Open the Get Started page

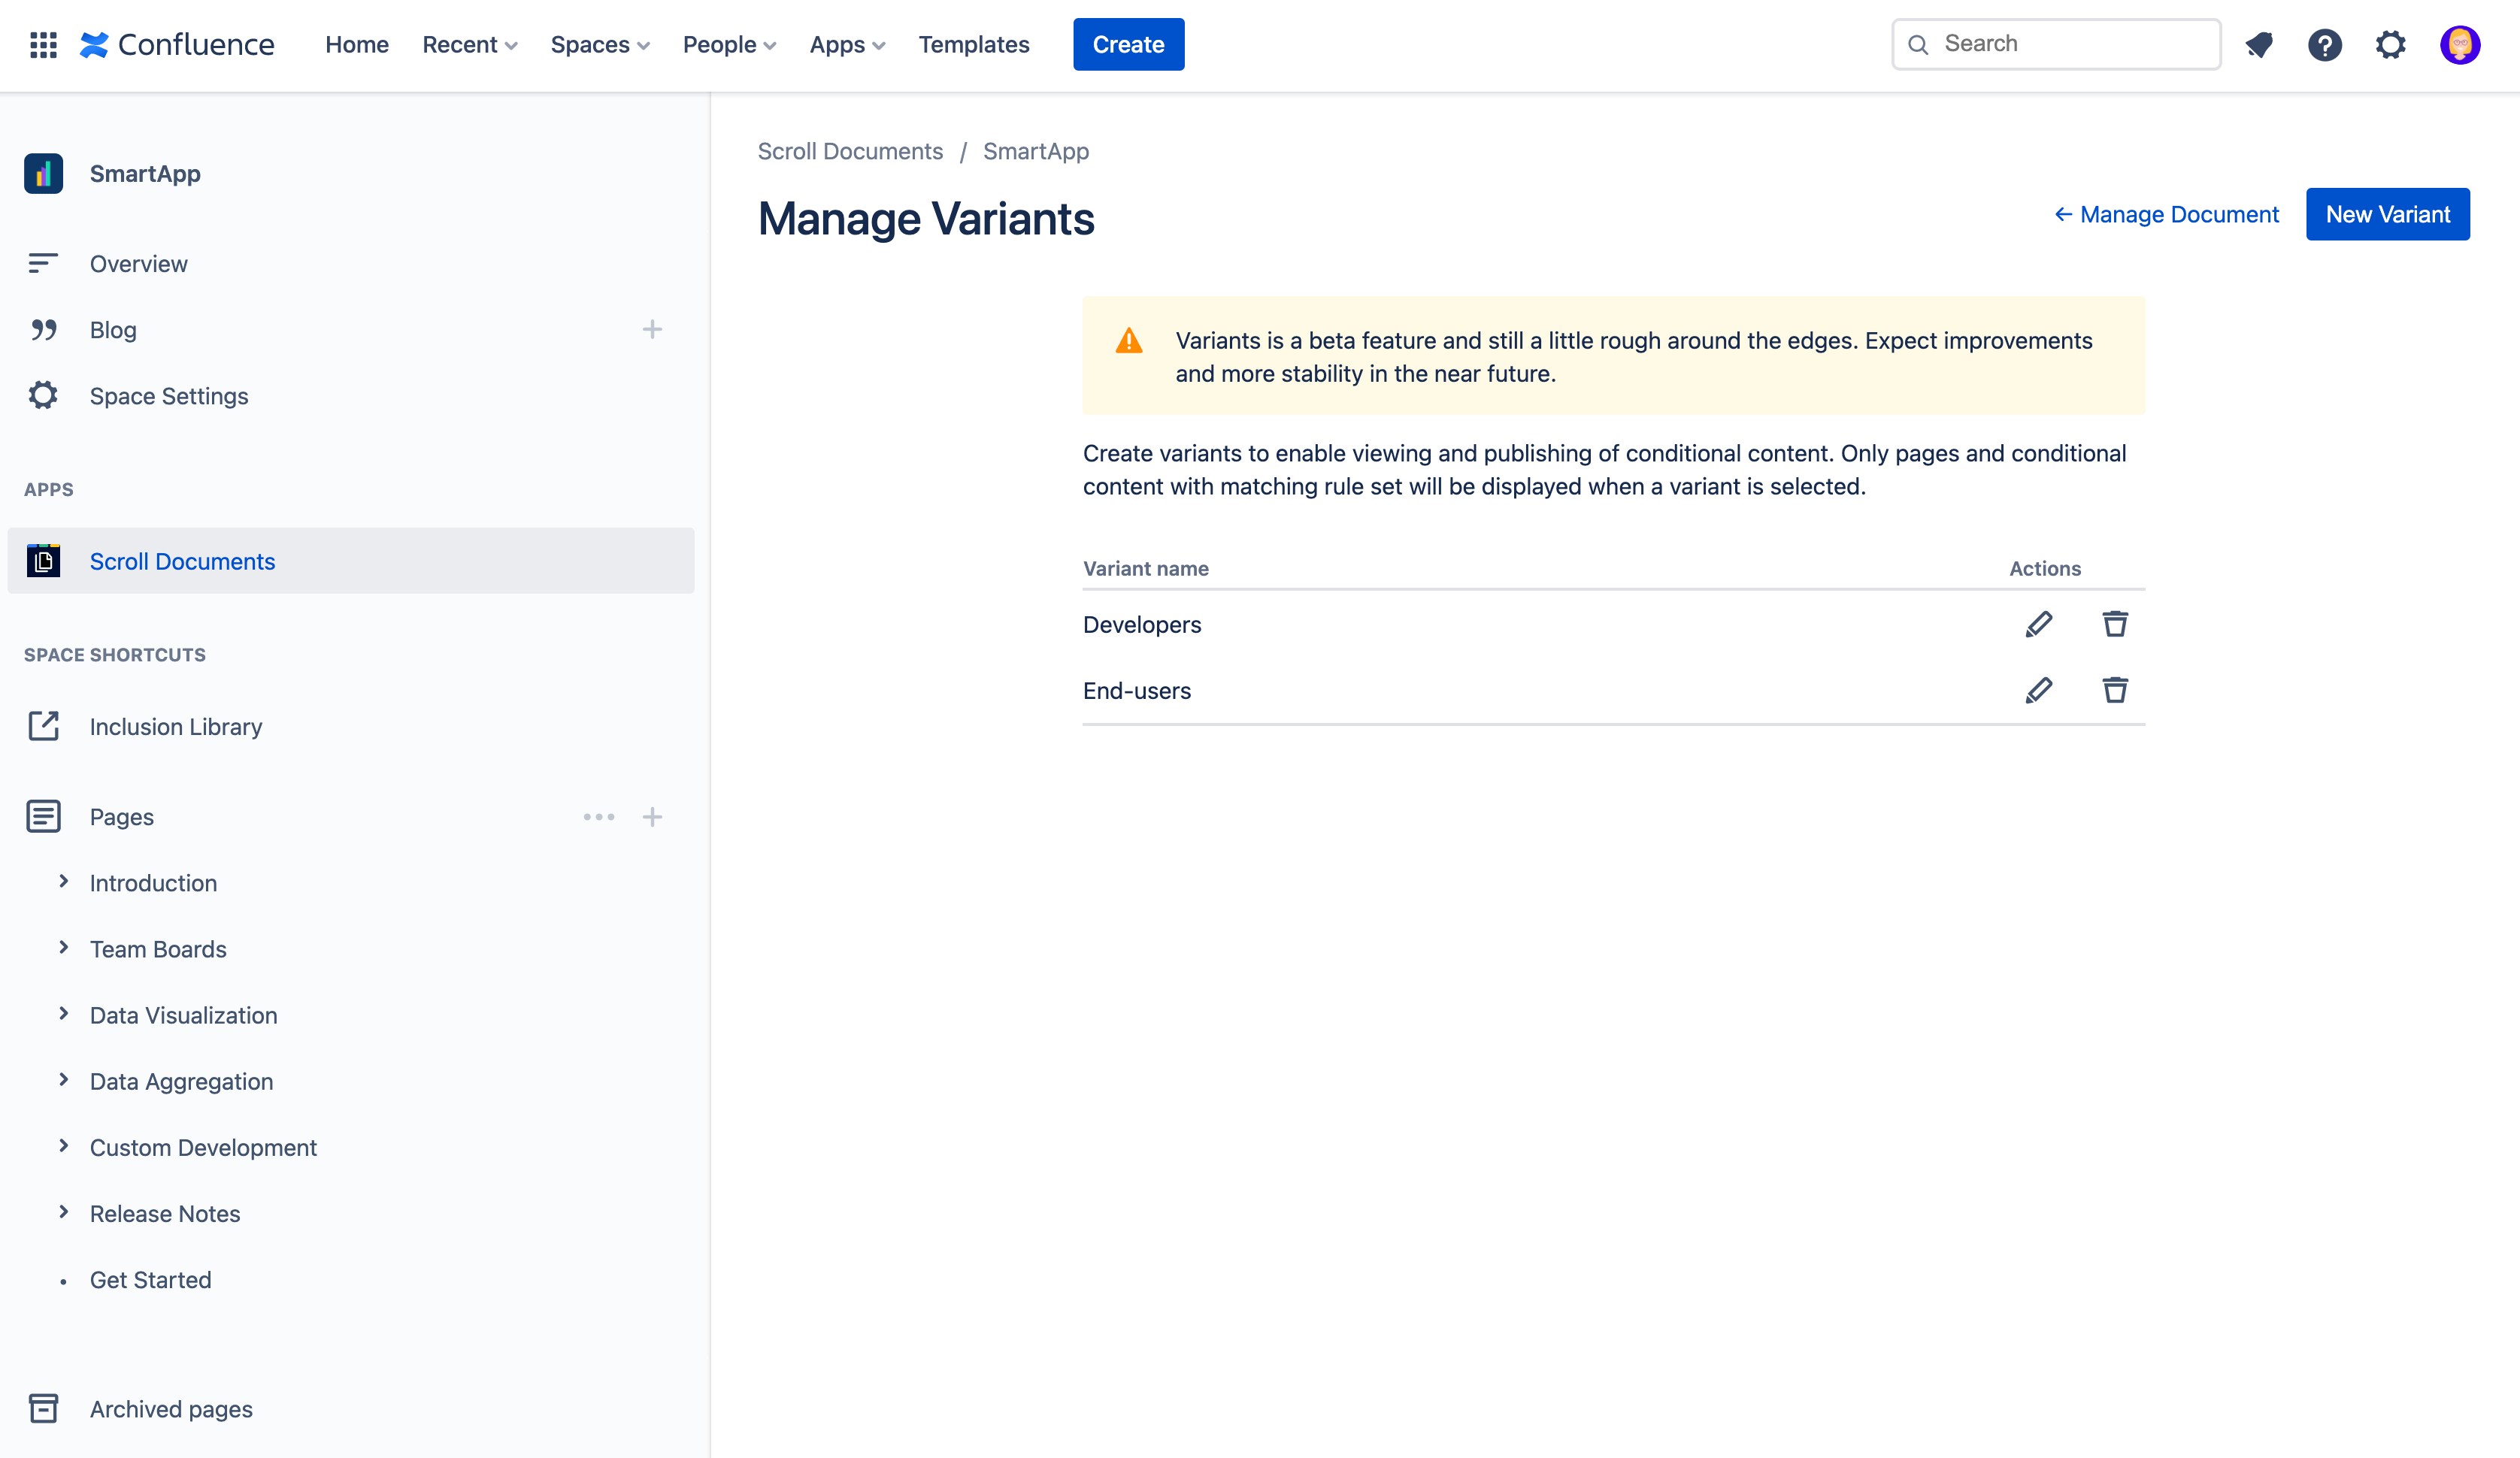(x=150, y=1279)
